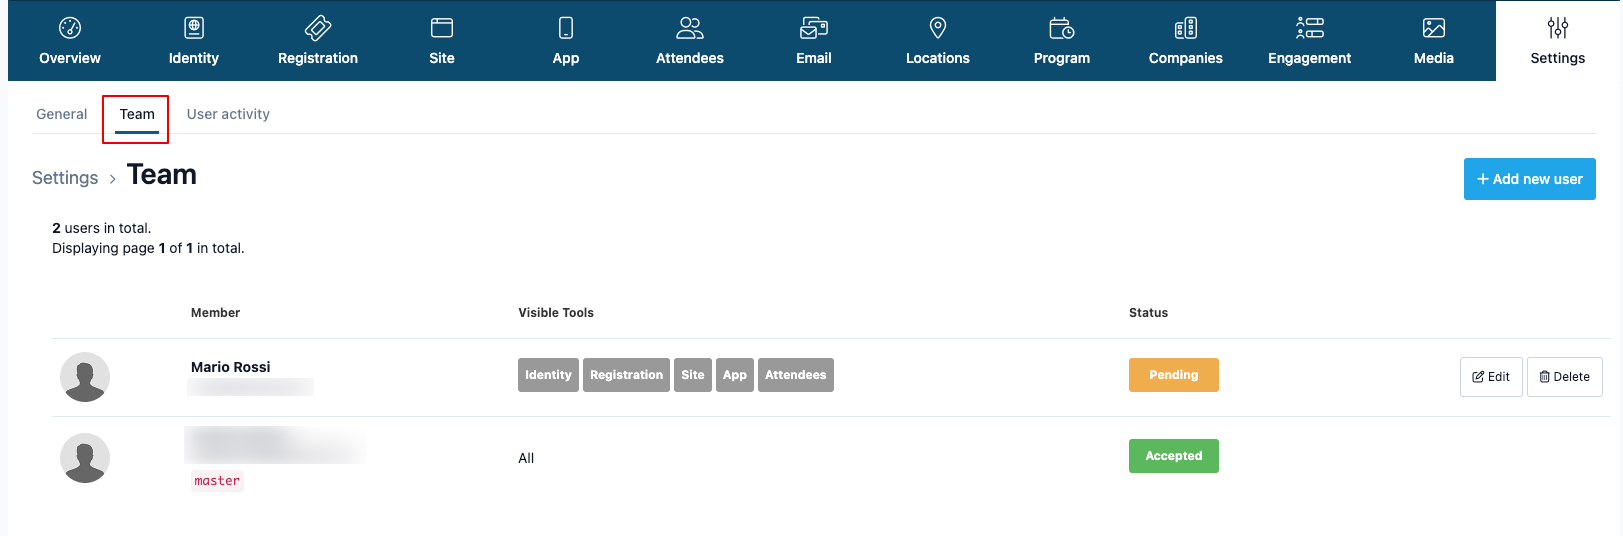
Task: Open the Program calendar icon
Action: 1062,28
